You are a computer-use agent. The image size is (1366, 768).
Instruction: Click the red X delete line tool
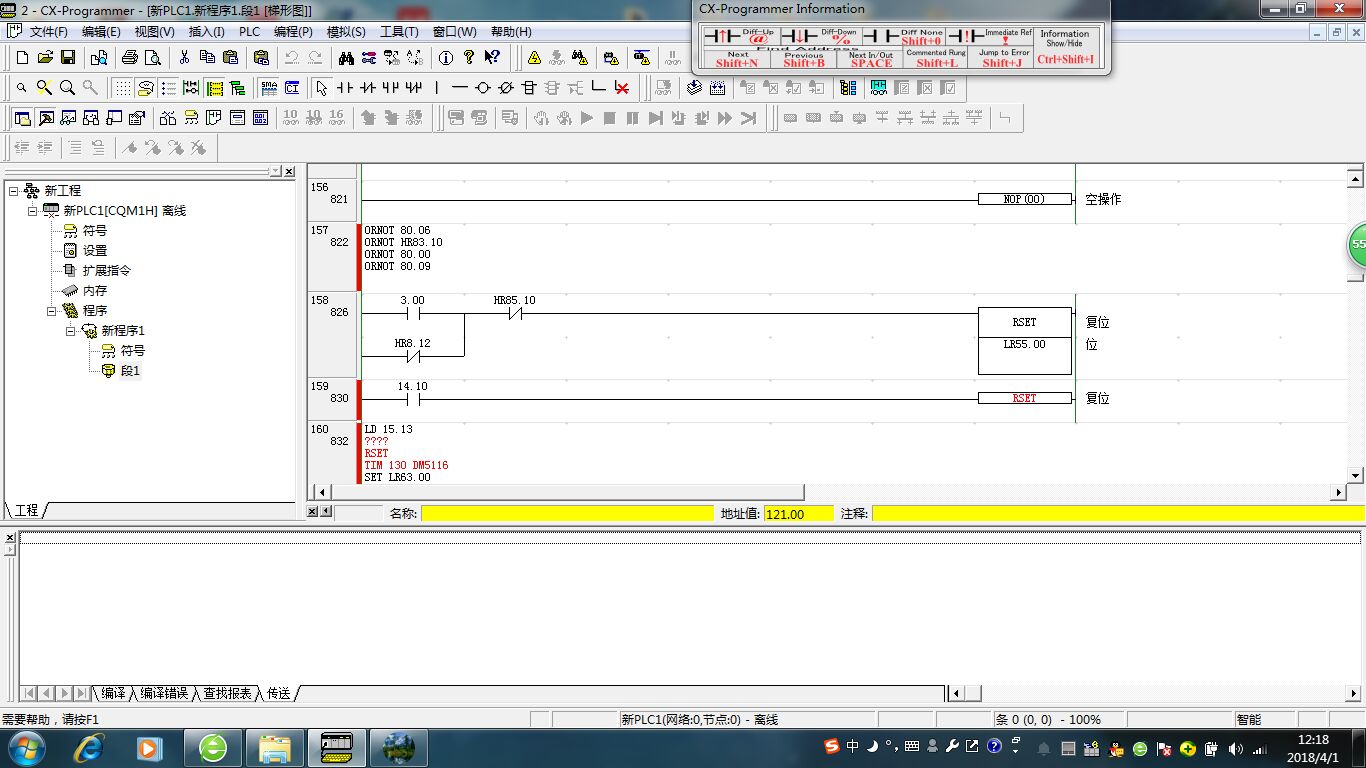622,88
